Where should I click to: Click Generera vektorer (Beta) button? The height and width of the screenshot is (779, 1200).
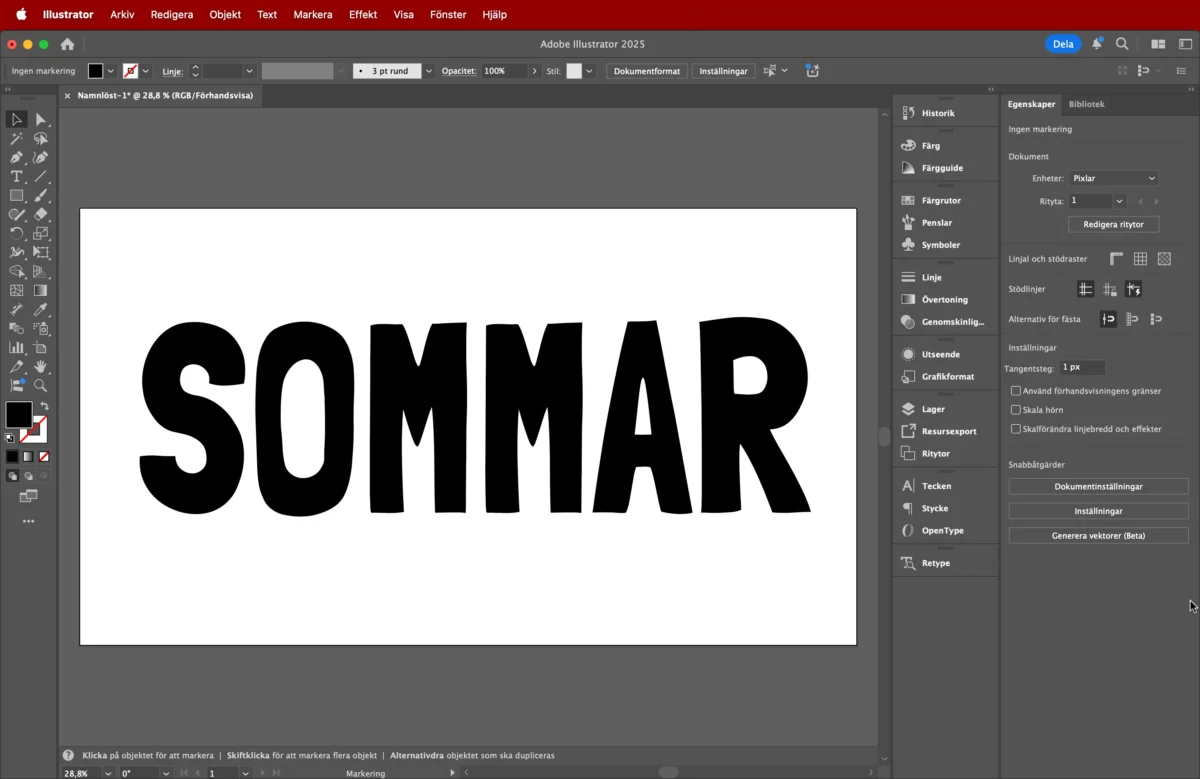(x=1098, y=536)
